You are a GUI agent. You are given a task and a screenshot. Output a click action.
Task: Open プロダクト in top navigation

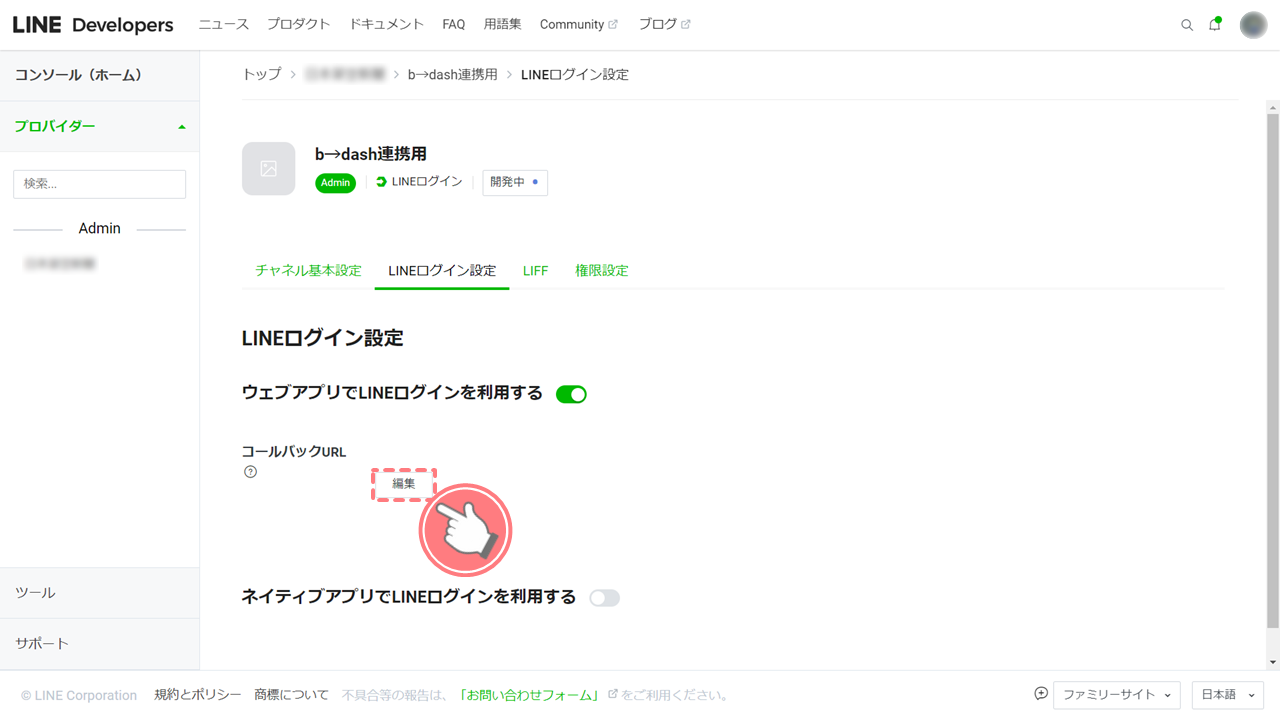[x=298, y=24]
